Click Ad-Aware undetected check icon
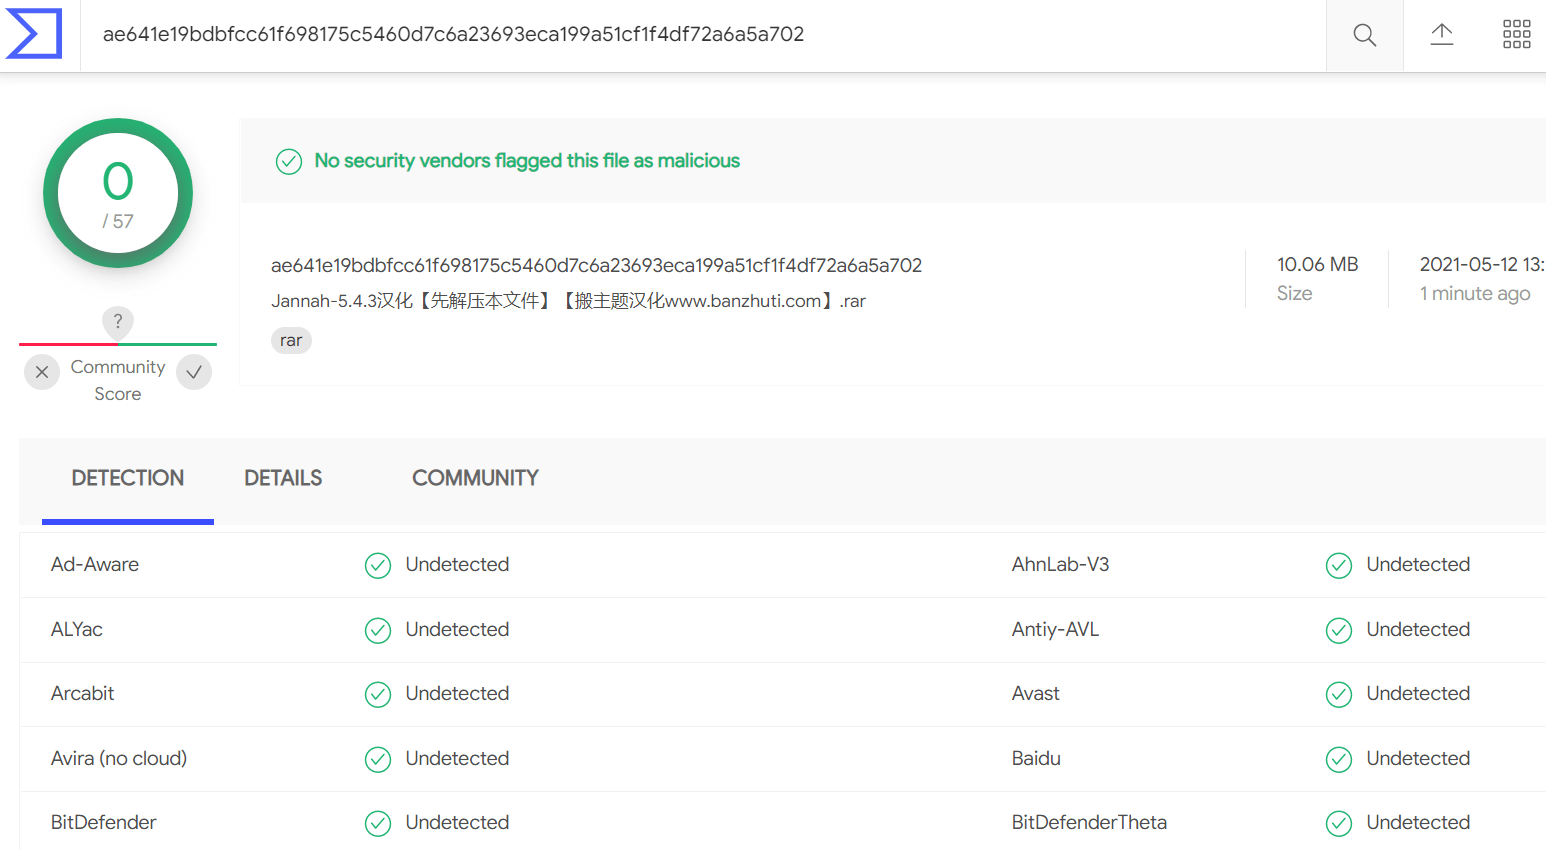 (378, 565)
